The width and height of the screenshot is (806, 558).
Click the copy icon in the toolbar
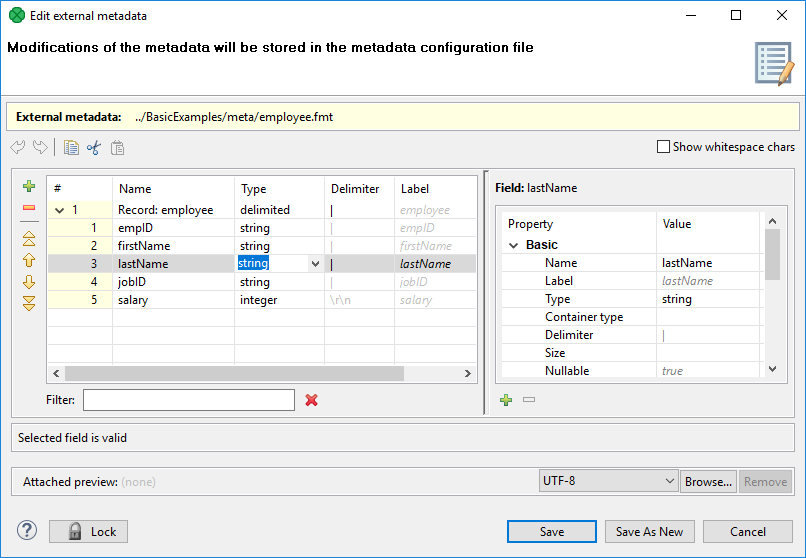click(71, 148)
